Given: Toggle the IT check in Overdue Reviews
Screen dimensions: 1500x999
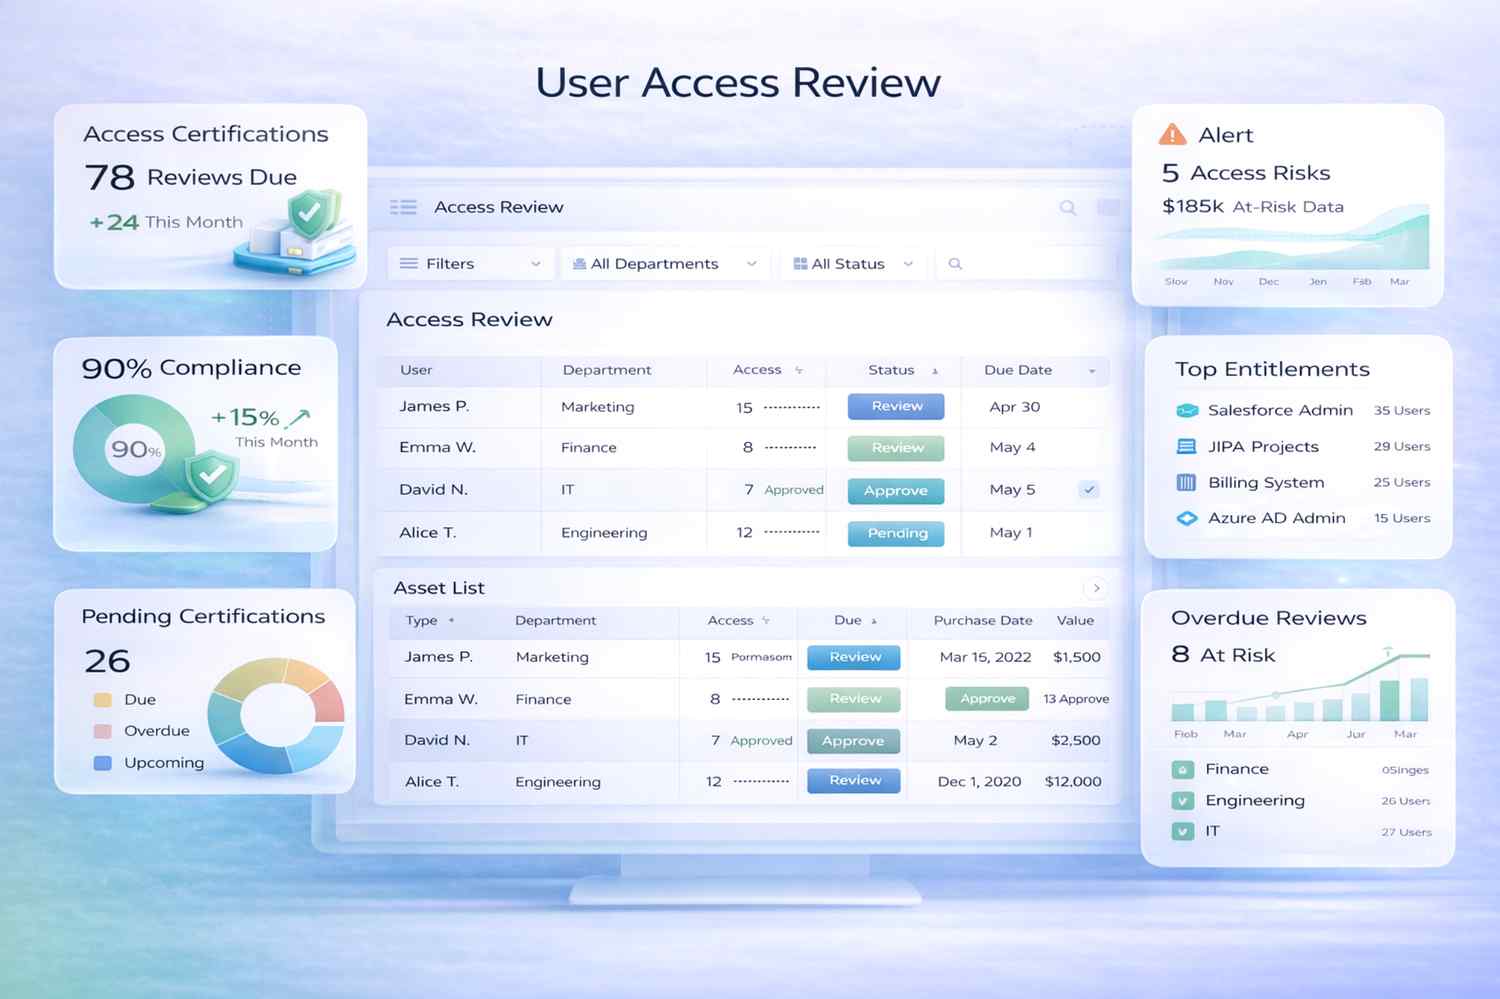Looking at the screenshot, I should (x=1183, y=831).
